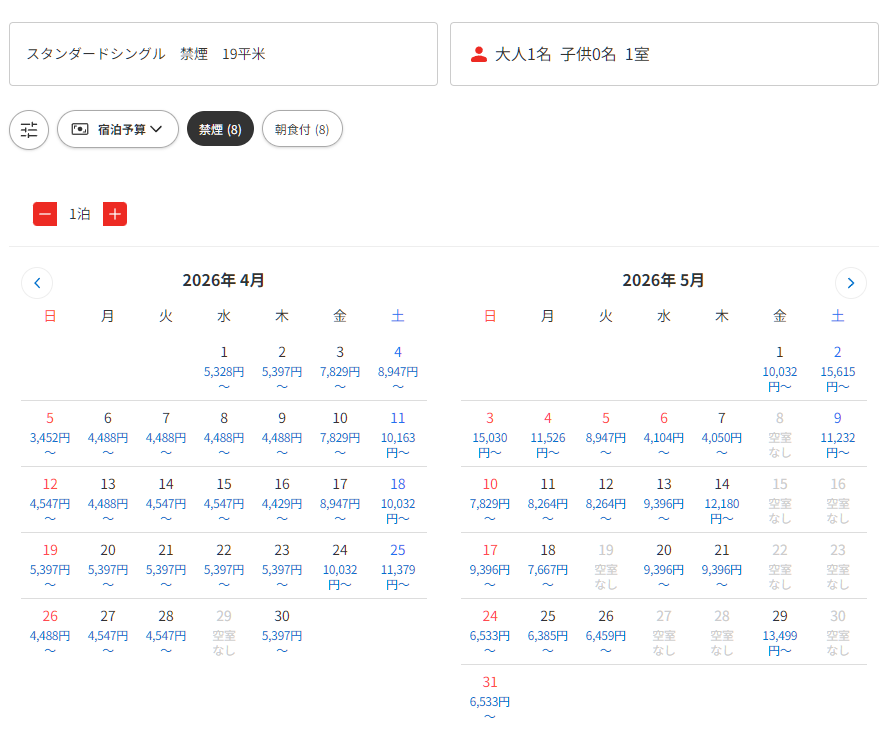891x736 pixels.
Task: Open the filter settings sliders icon
Action: point(29,130)
